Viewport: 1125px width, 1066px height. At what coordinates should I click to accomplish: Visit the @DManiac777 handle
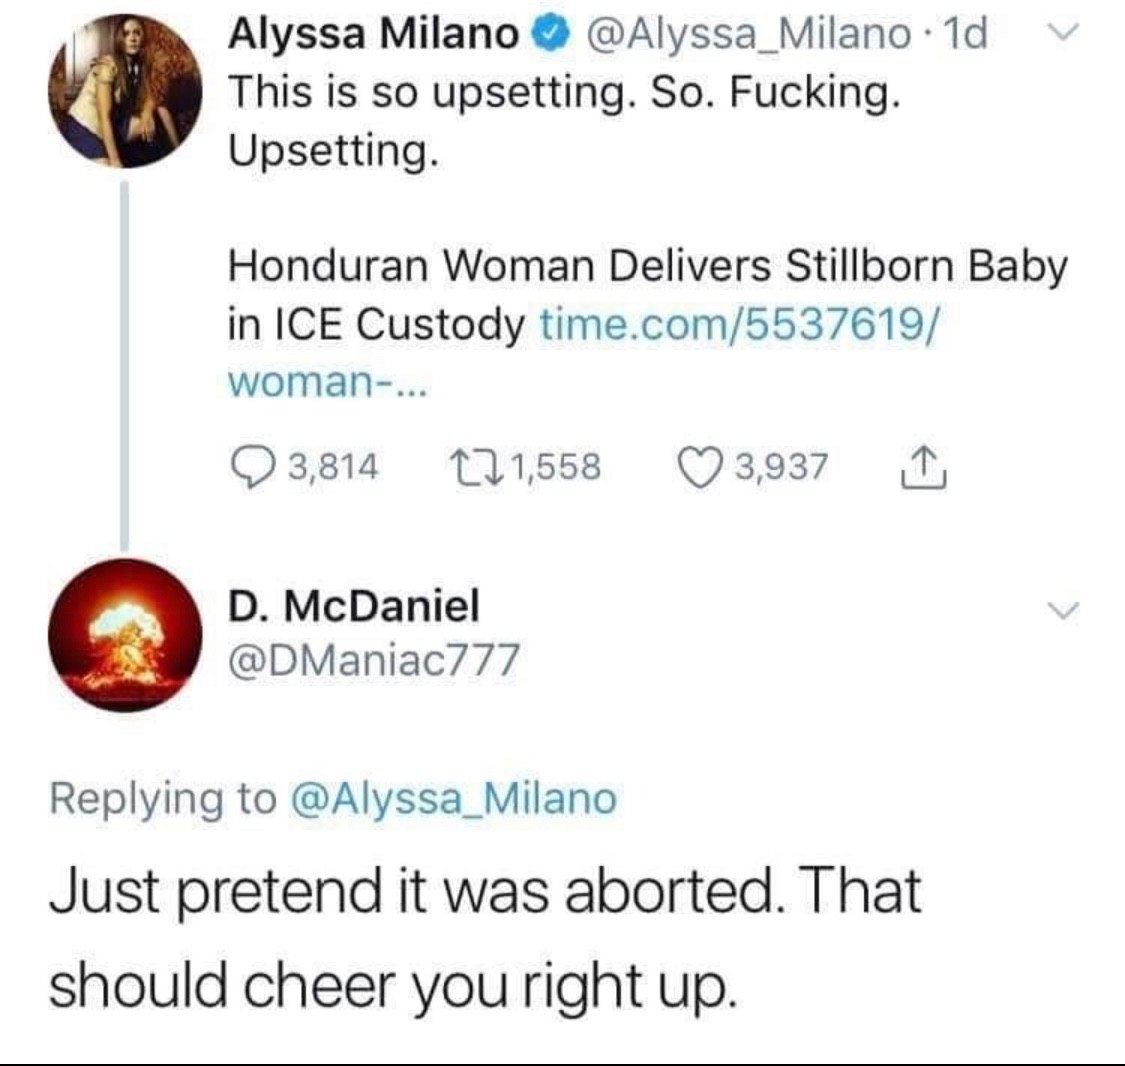[x=373, y=660]
